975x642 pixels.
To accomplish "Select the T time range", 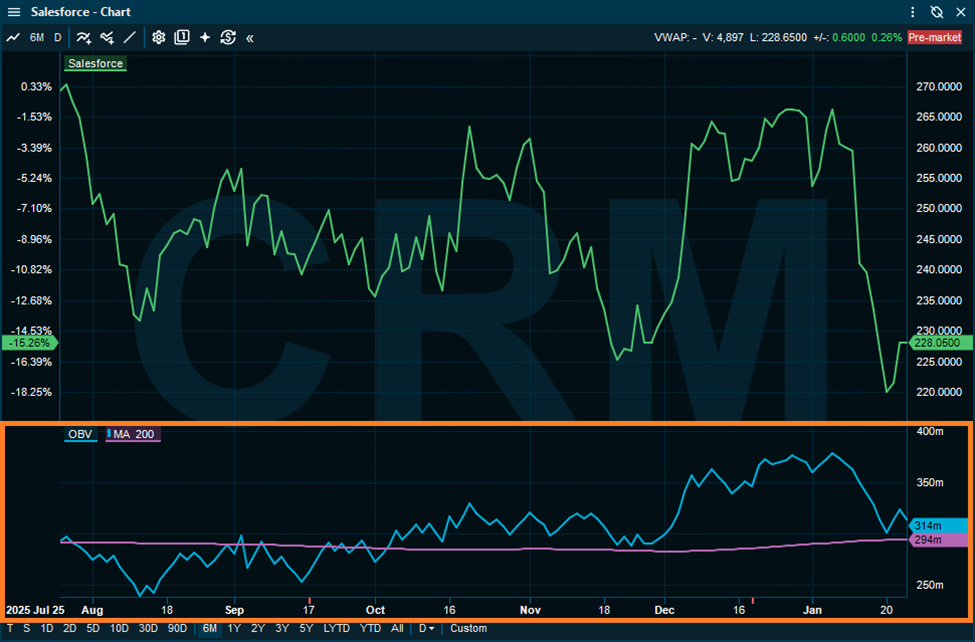I will (10, 628).
